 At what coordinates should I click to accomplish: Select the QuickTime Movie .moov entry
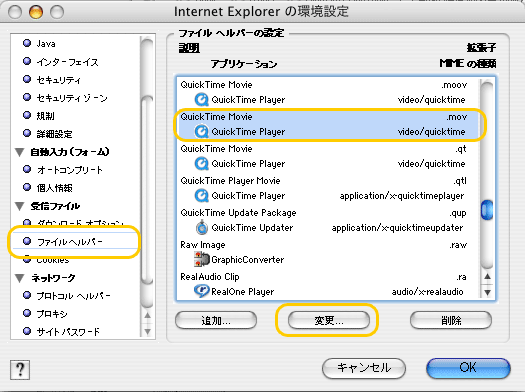point(328,92)
